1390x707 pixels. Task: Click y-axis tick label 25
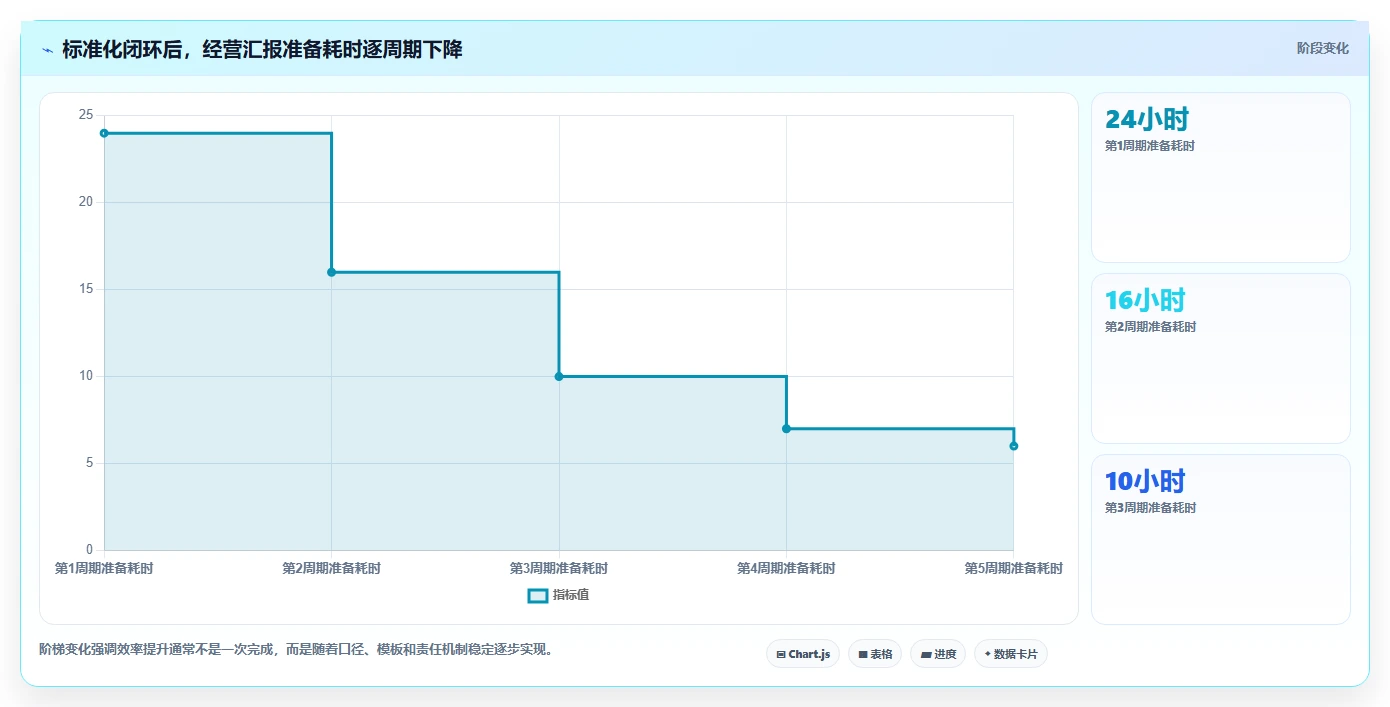click(86, 115)
